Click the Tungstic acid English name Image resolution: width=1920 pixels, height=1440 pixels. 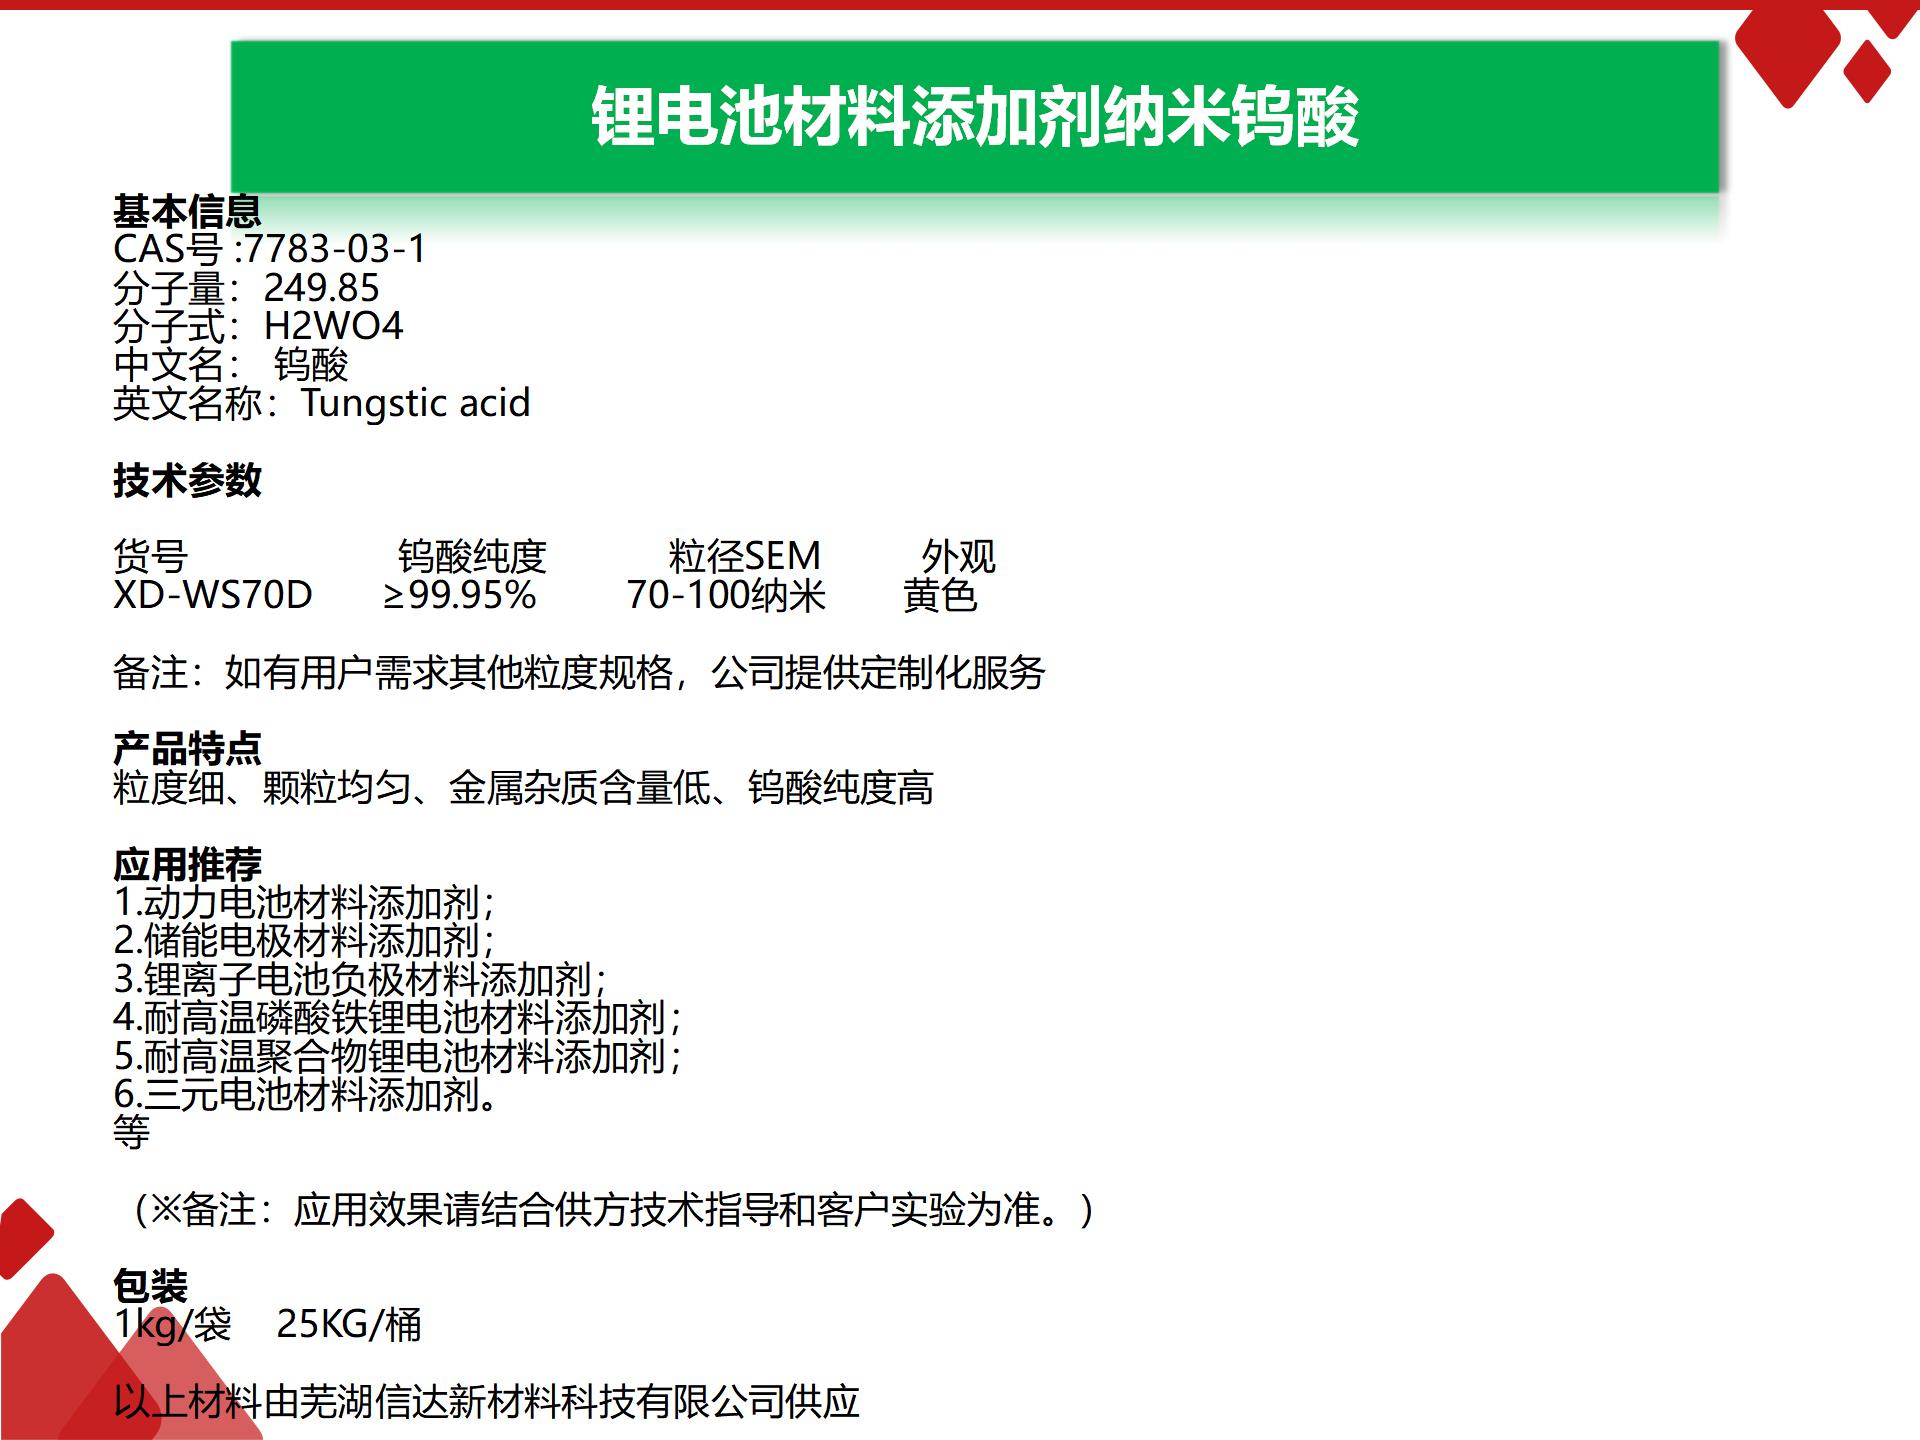pyautogui.click(x=415, y=403)
